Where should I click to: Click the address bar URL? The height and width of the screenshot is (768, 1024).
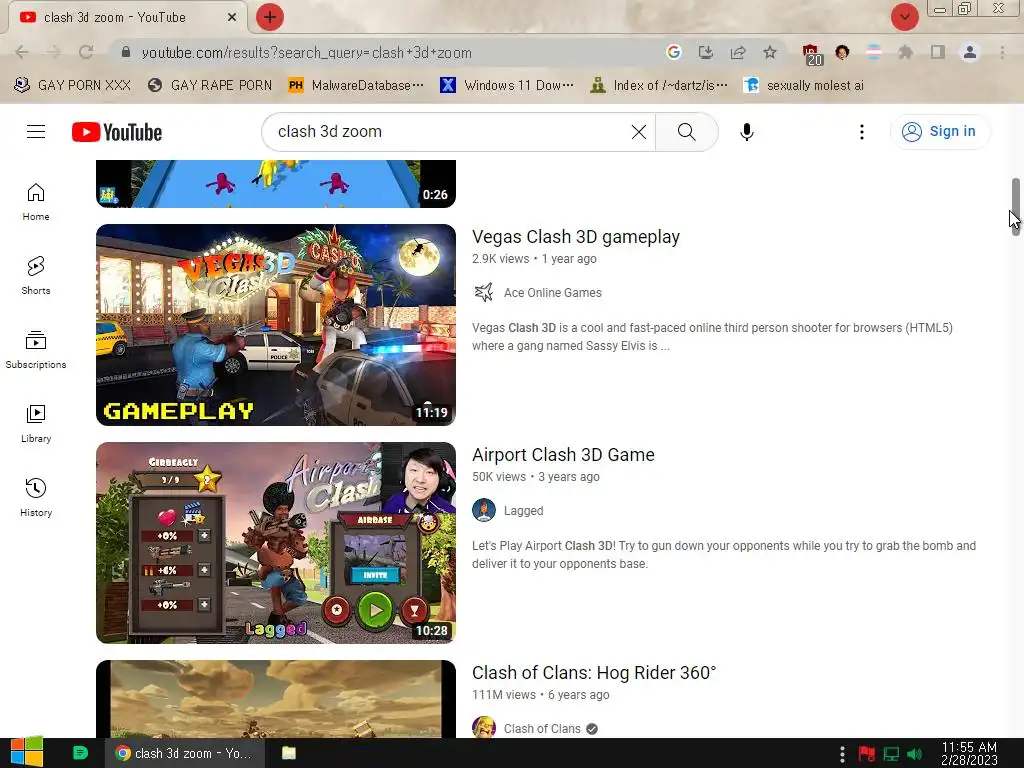[x=306, y=52]
